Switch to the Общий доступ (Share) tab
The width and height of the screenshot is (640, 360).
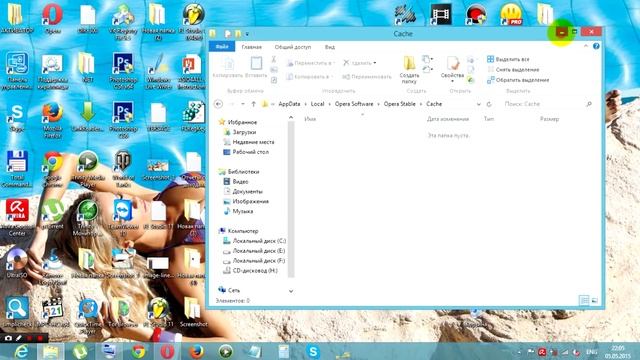coord(293,47)
